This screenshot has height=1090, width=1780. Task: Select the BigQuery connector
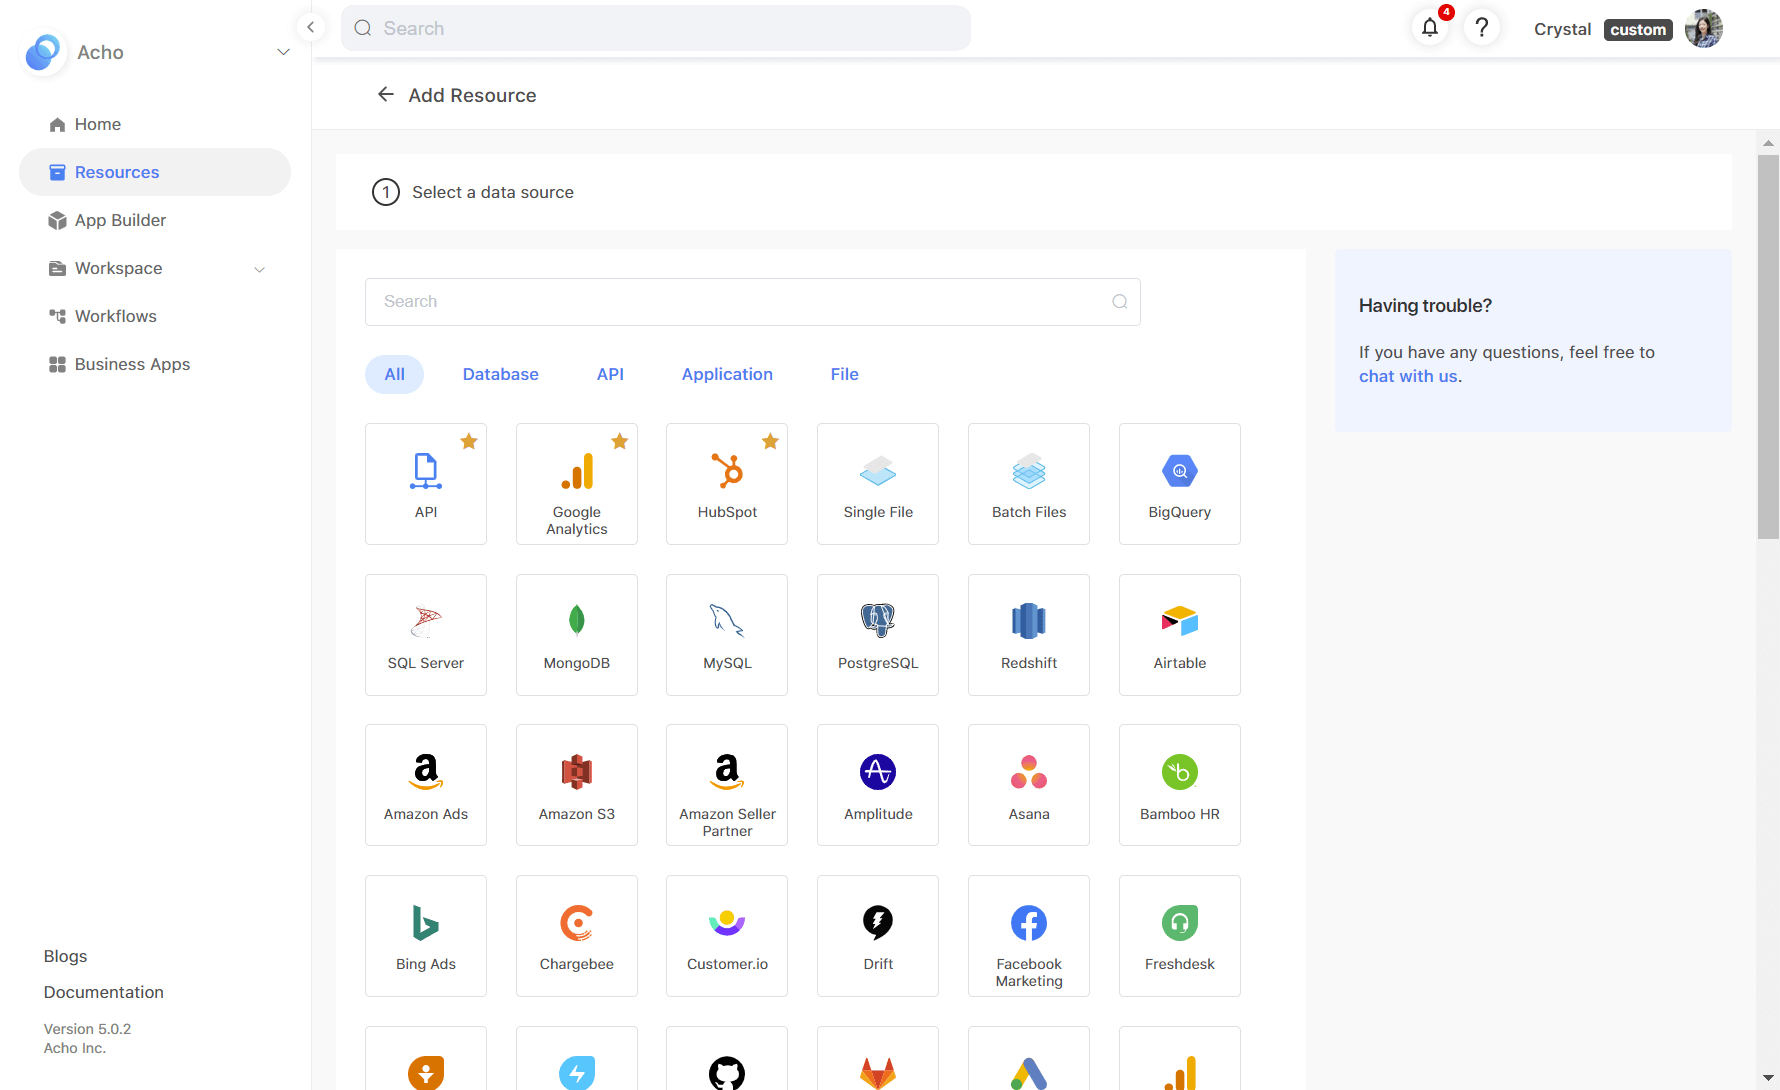coord(1180,484)
